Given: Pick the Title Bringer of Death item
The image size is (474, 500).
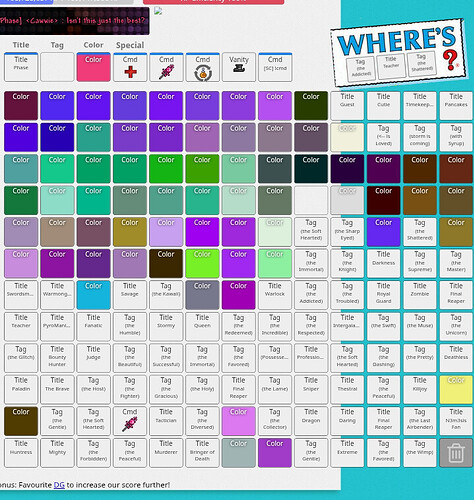Looking at the screenshot, I should pos(202,453).
